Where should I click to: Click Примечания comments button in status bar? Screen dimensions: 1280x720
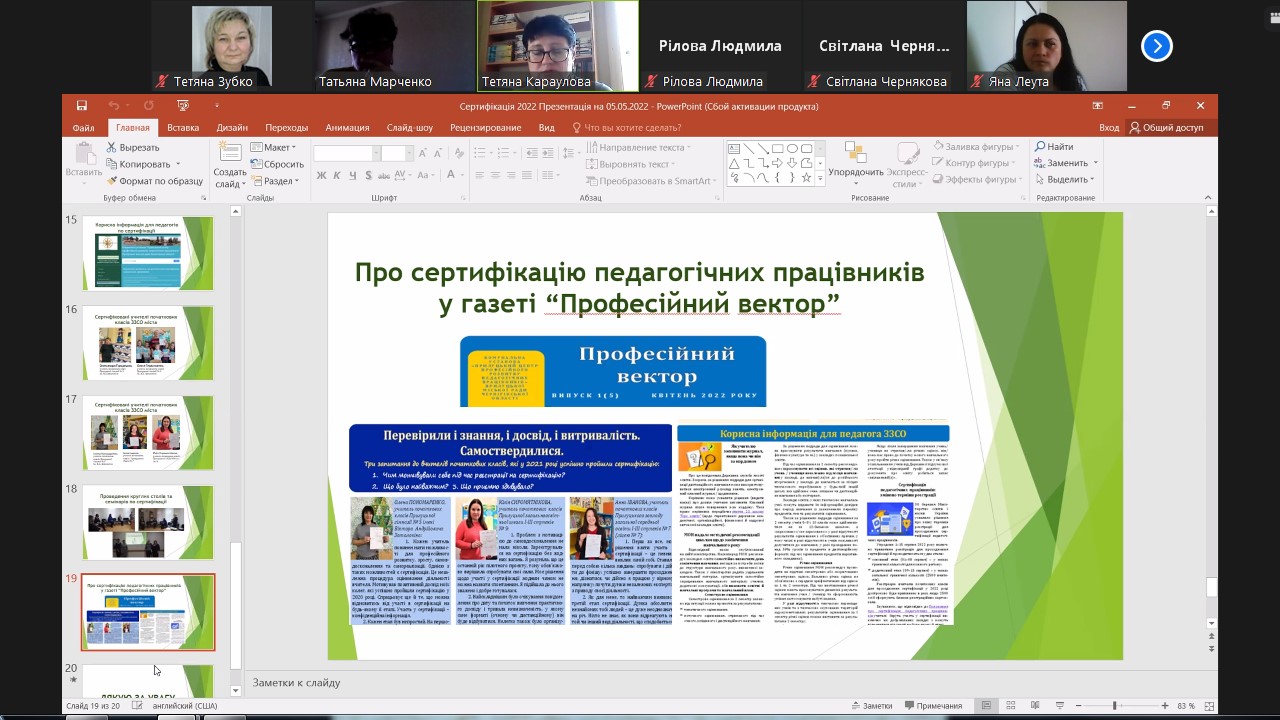tap(932, 706)
